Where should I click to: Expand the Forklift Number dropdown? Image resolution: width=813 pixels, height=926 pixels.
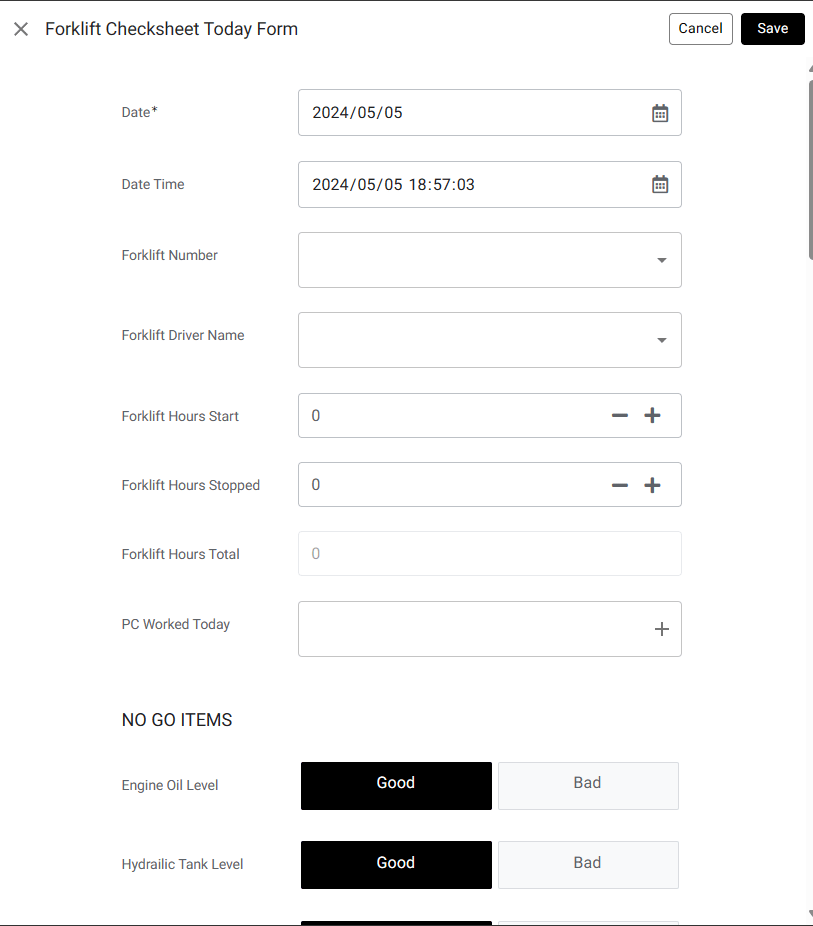(x=661, y=260)
